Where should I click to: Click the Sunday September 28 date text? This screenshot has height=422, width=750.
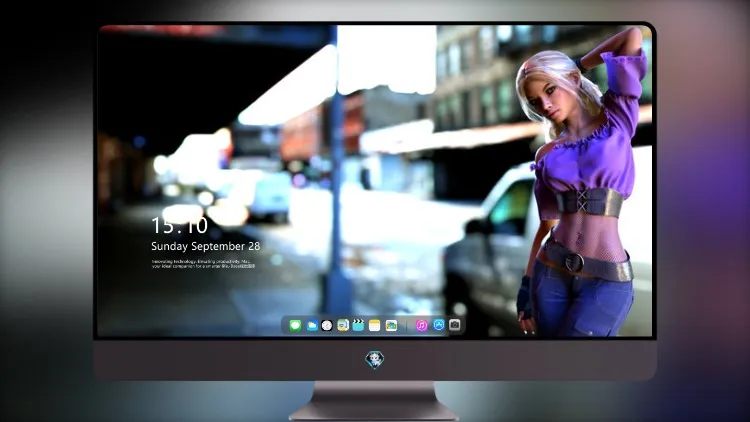click(x=206, y=246)
